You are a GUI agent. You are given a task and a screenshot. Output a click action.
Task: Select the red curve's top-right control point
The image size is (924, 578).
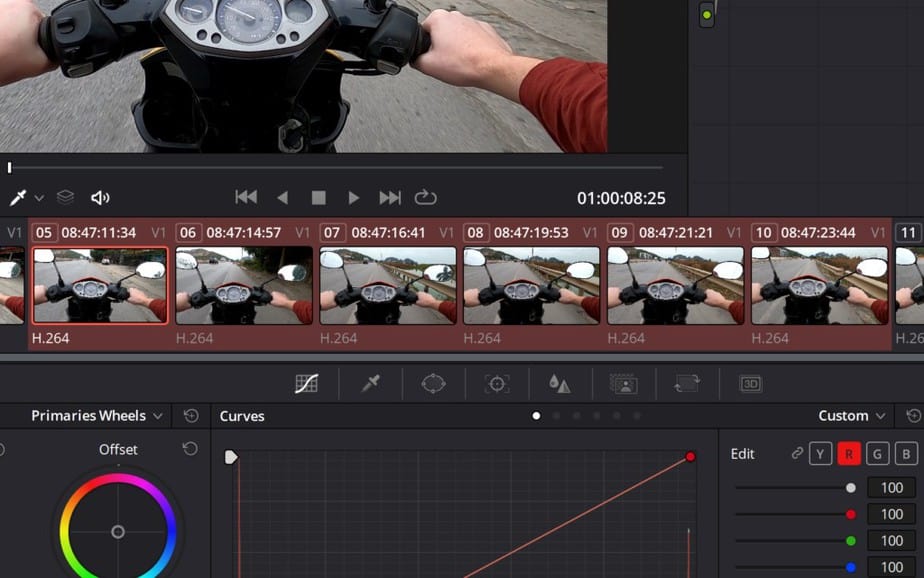coord(690,457)
